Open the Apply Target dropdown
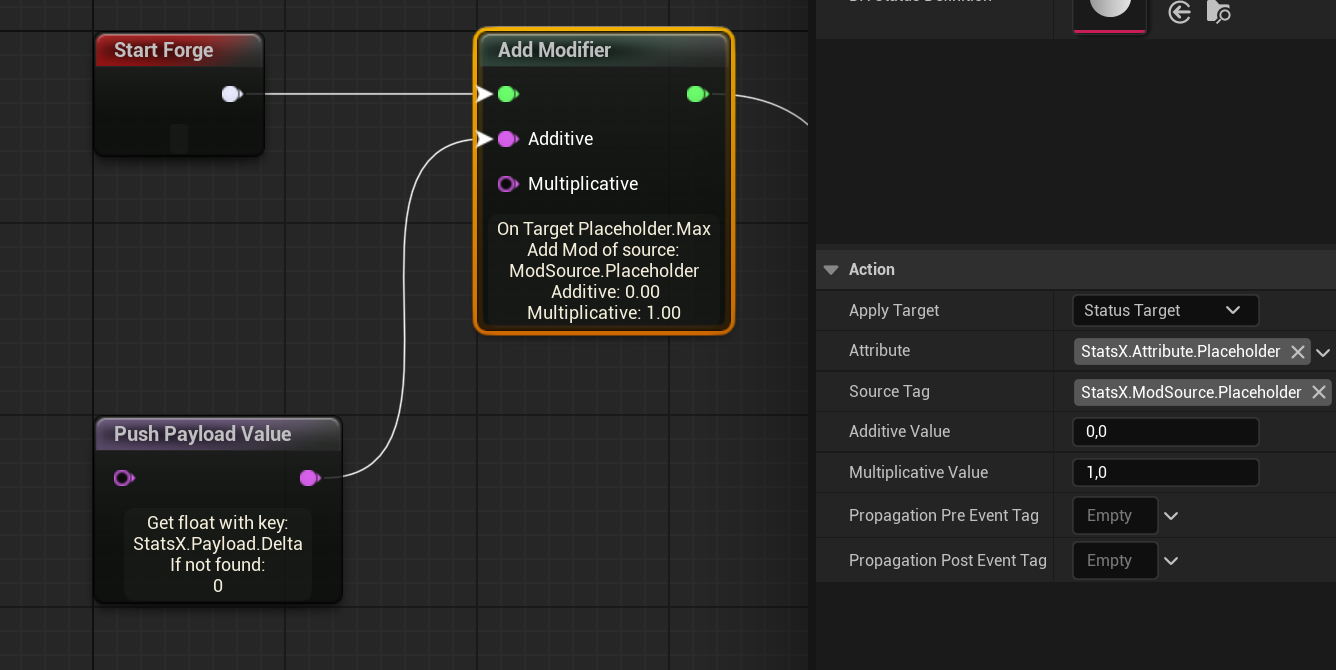The image size is (1336, 670). coord(1164,311)
